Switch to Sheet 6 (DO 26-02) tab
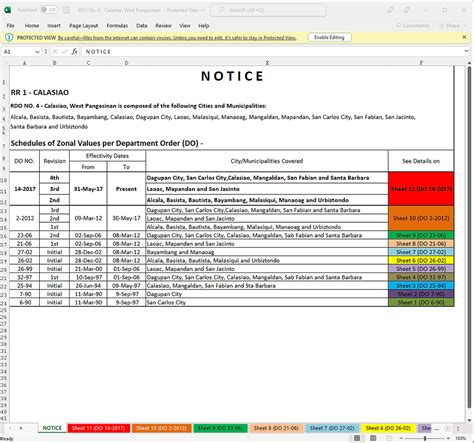 (x=388, y=428)
